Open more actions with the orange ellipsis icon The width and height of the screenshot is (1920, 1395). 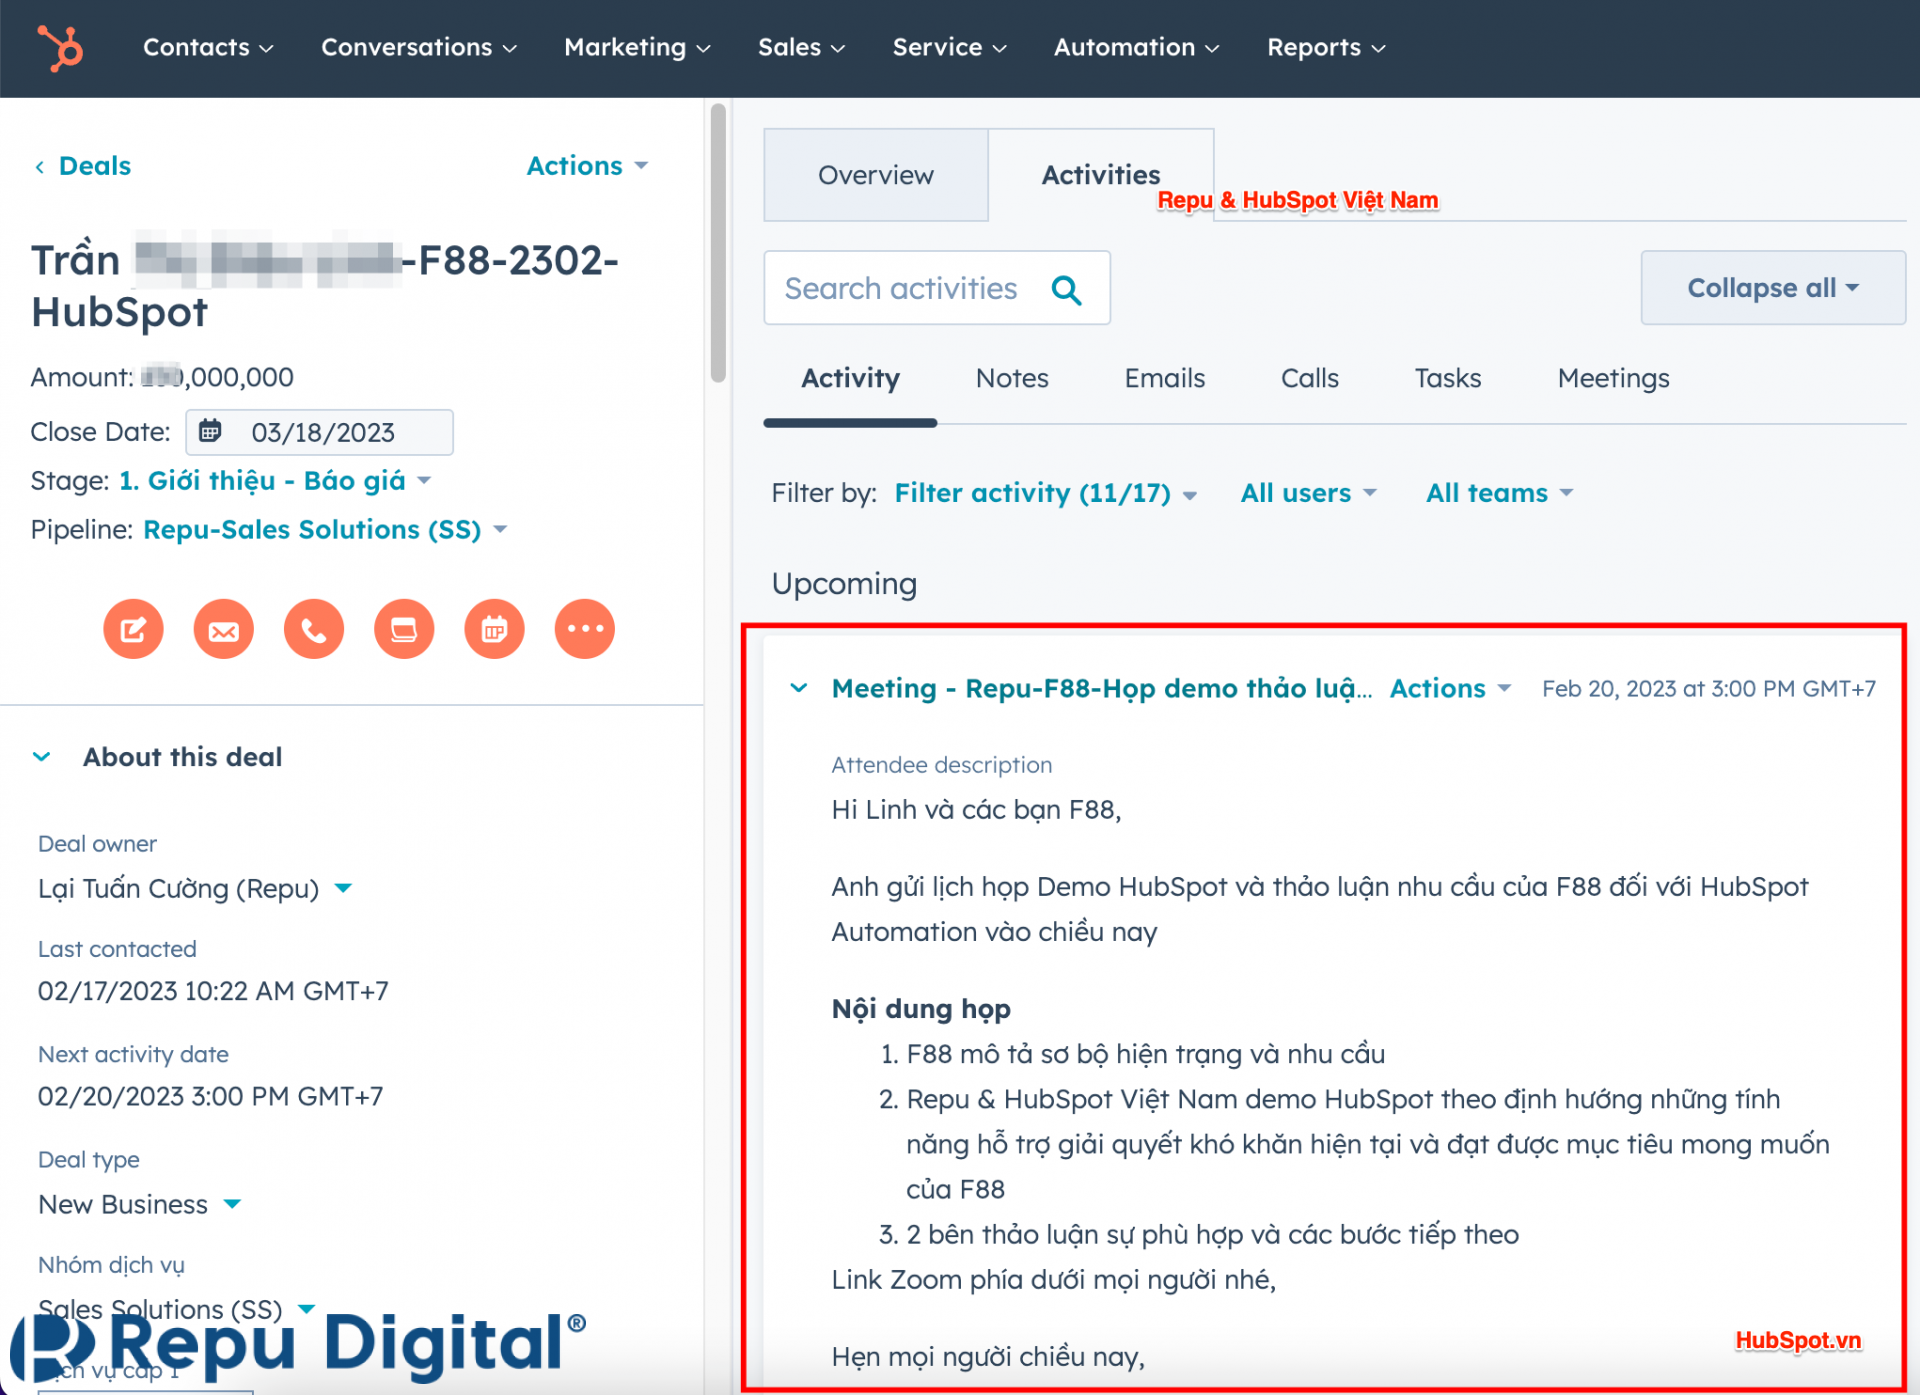[x=584, y=629]
